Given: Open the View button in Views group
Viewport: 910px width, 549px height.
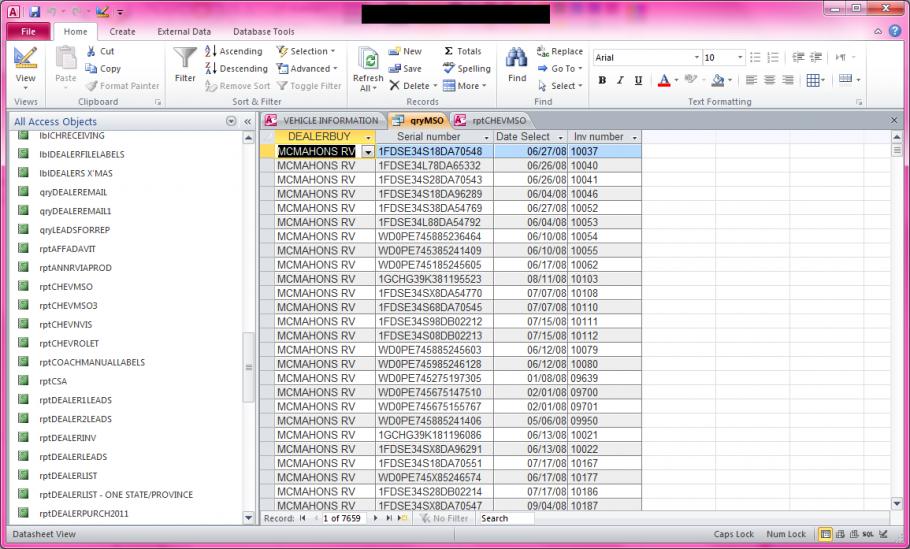Looking at the screenshot, I should point(26,67).
